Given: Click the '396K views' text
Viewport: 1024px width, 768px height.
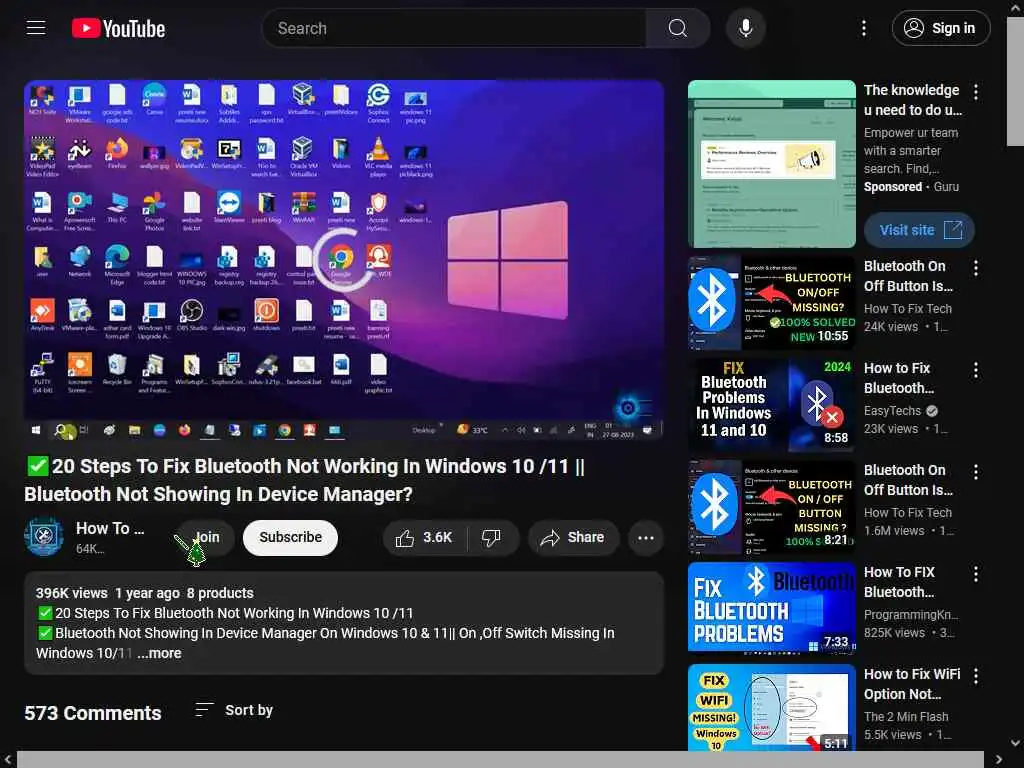Looking at the screenshot, I should (72, 593).
